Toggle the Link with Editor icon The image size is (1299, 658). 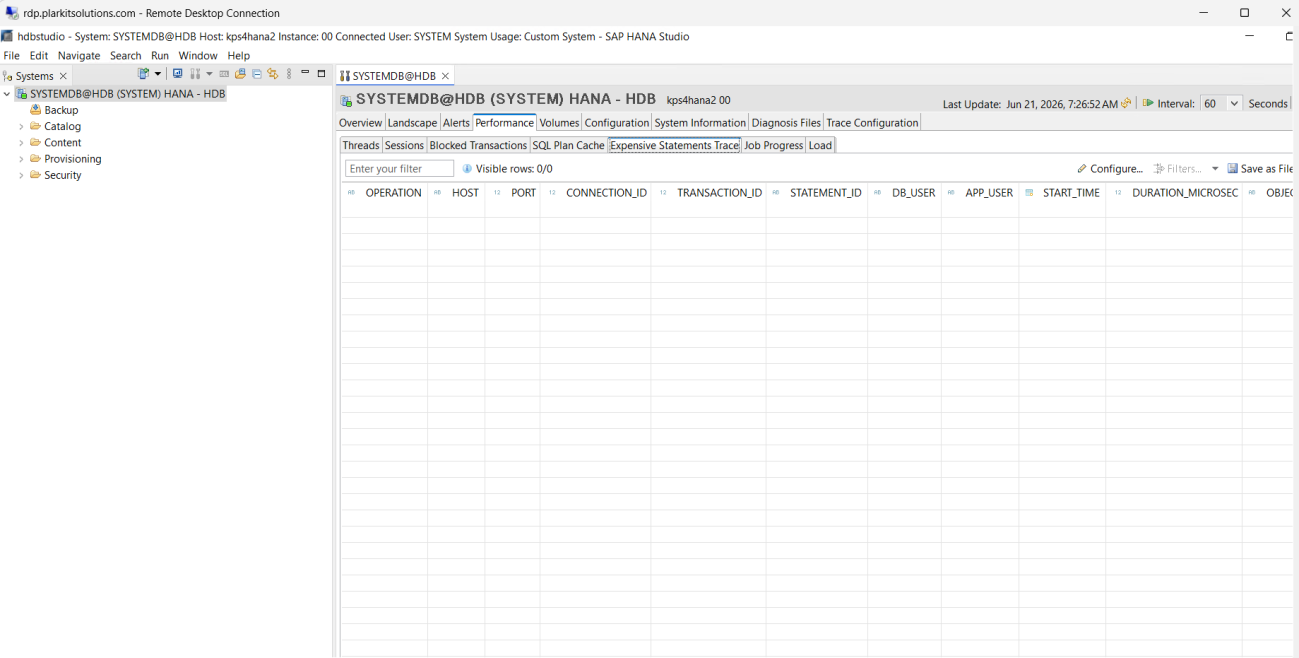click(x=272, y=73)
